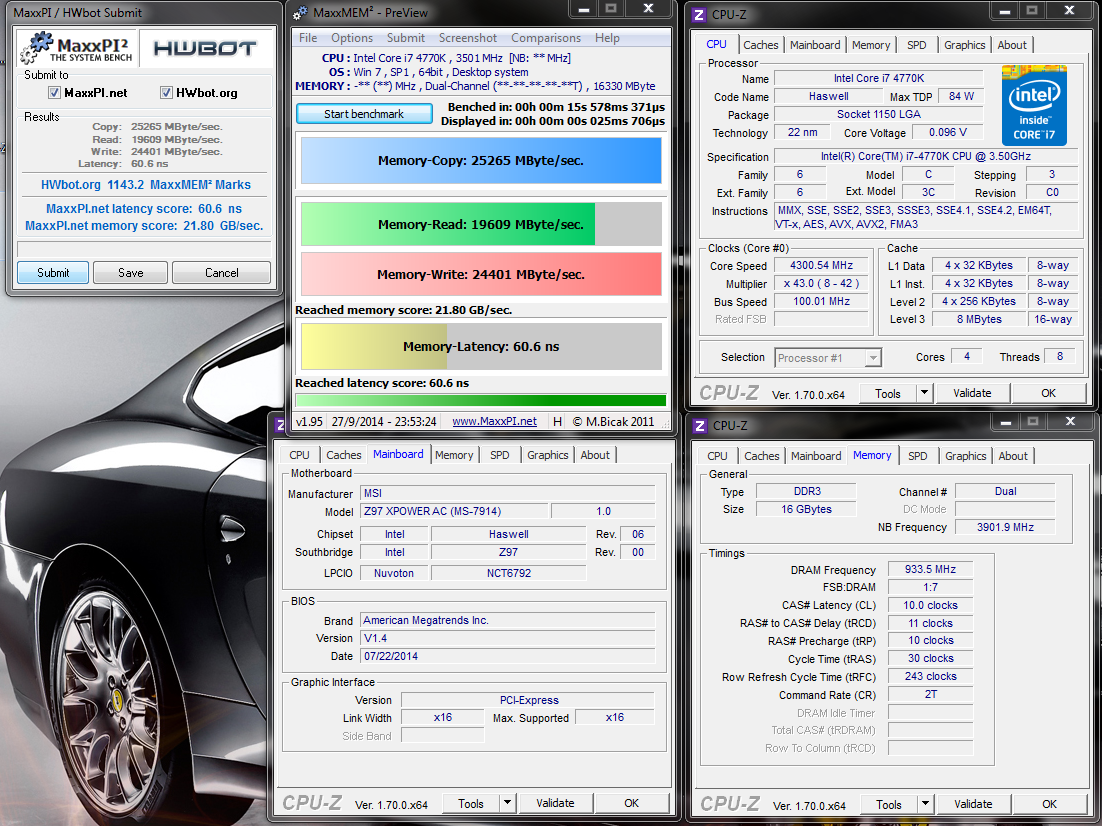
Task: Click the HWbot.org 1143.2 MaxxMEM² Marks text
Action: pos(145,185)
